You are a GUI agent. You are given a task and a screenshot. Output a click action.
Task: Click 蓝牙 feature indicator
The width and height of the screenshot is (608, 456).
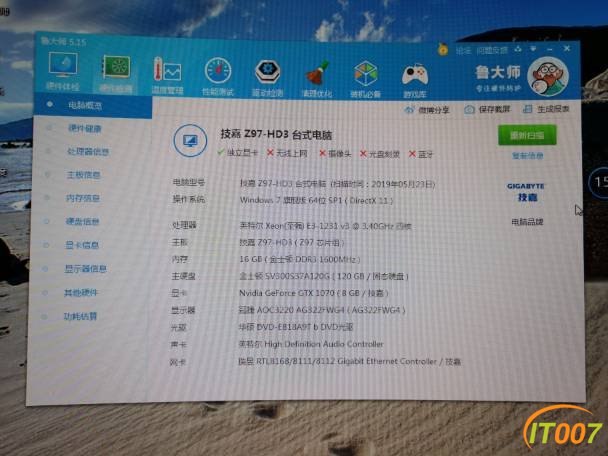tap(421, 154)
